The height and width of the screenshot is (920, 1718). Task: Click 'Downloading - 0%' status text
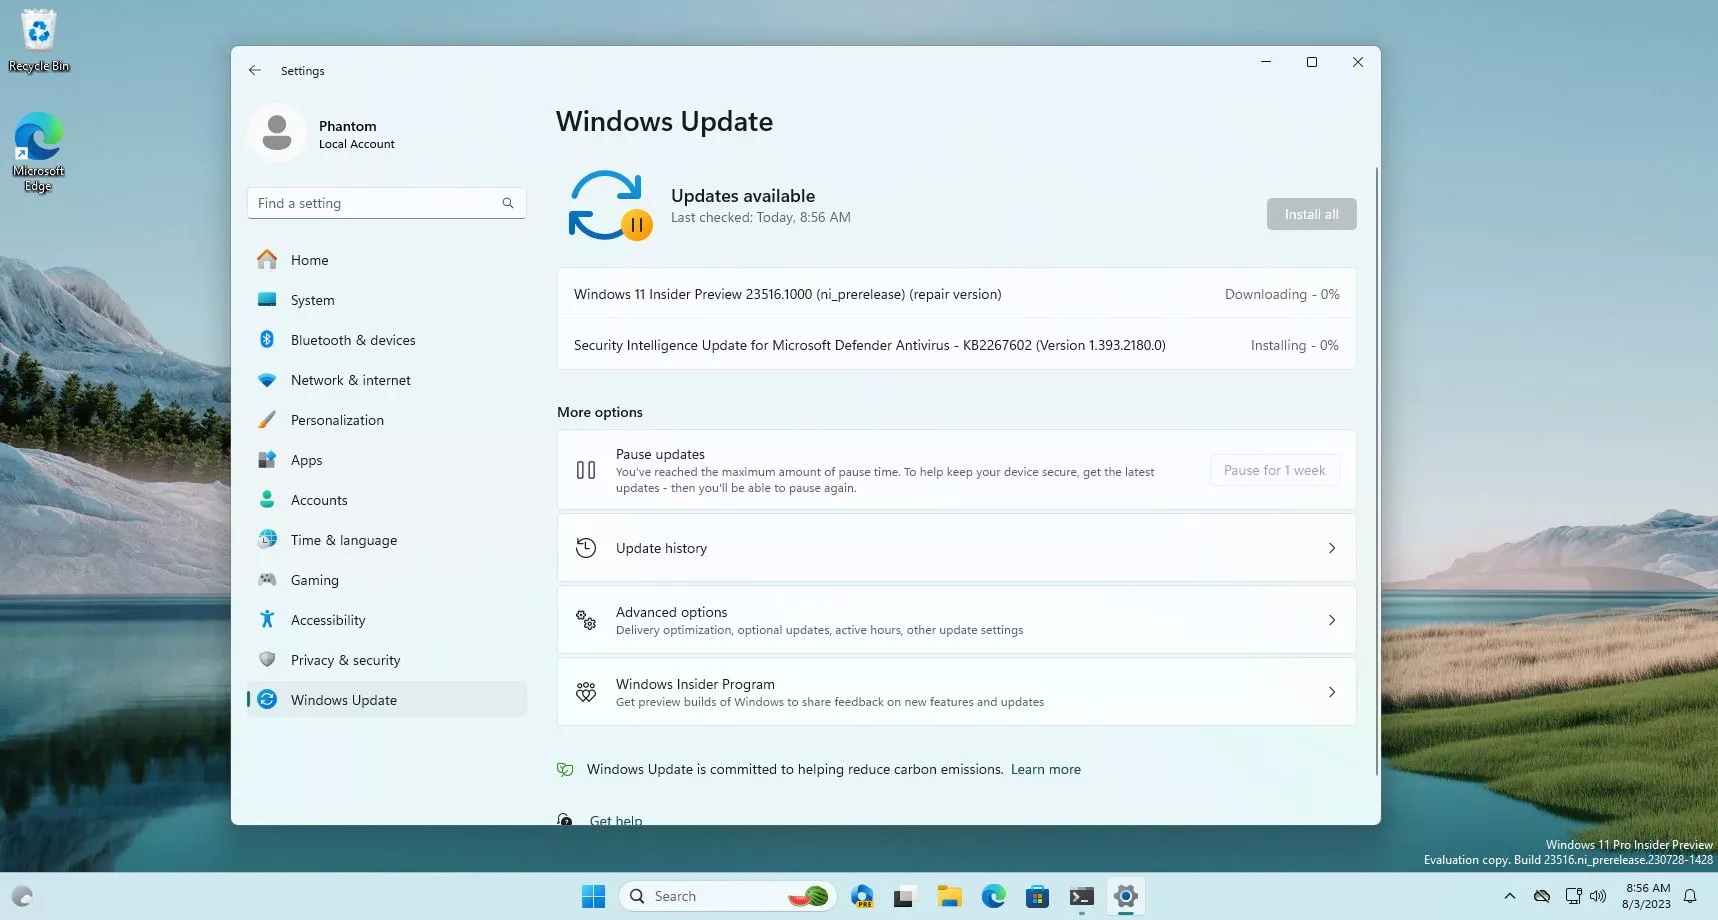[x=1282, y=294]
